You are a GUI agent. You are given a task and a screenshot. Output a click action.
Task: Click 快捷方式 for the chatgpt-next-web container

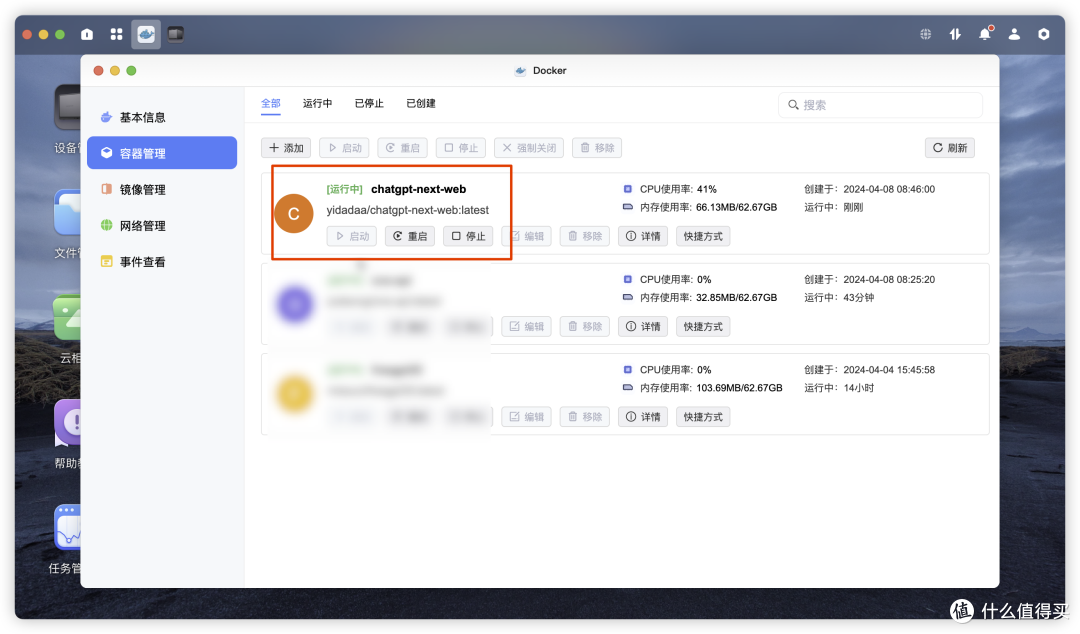[x=703, y=236]
